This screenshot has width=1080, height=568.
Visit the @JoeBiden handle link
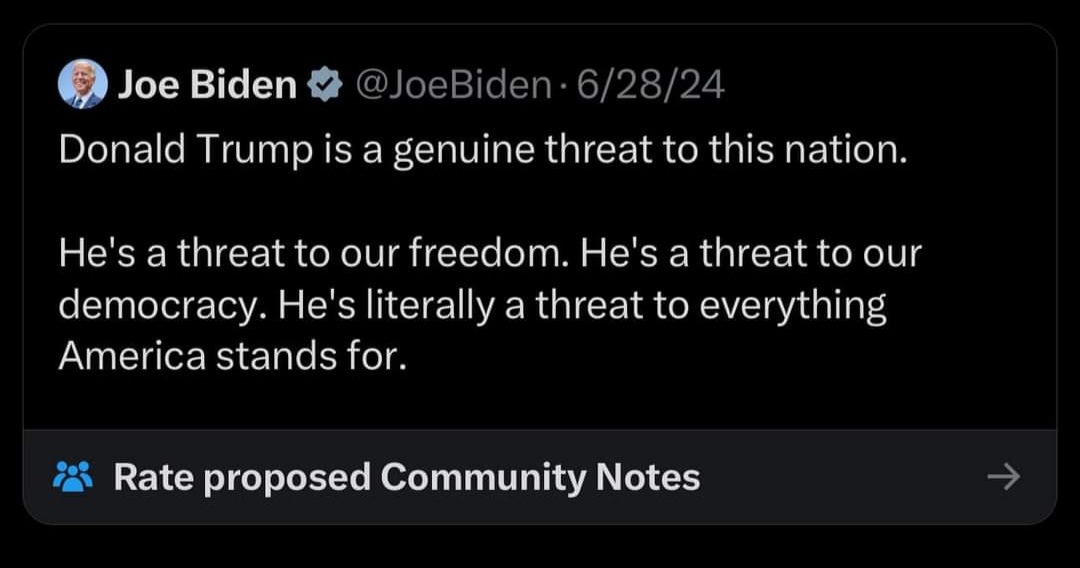point(449,87)
